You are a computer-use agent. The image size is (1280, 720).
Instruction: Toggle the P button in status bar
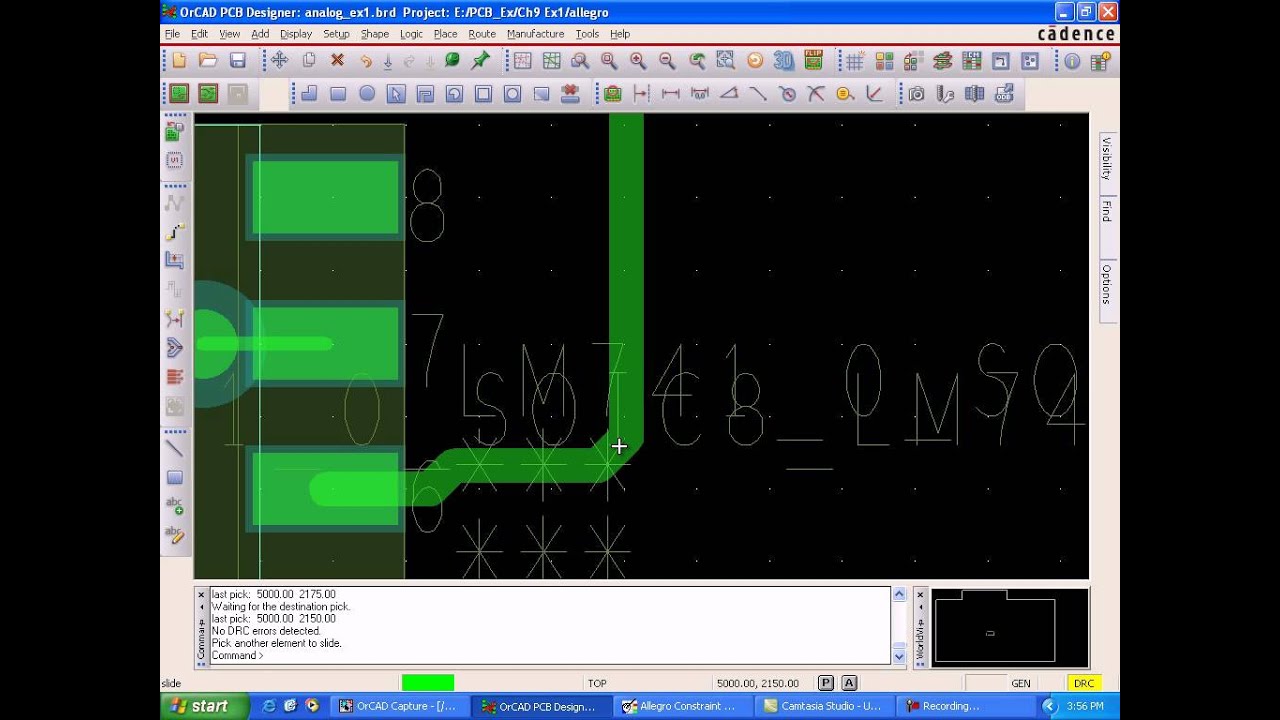[x=826, y=683]
